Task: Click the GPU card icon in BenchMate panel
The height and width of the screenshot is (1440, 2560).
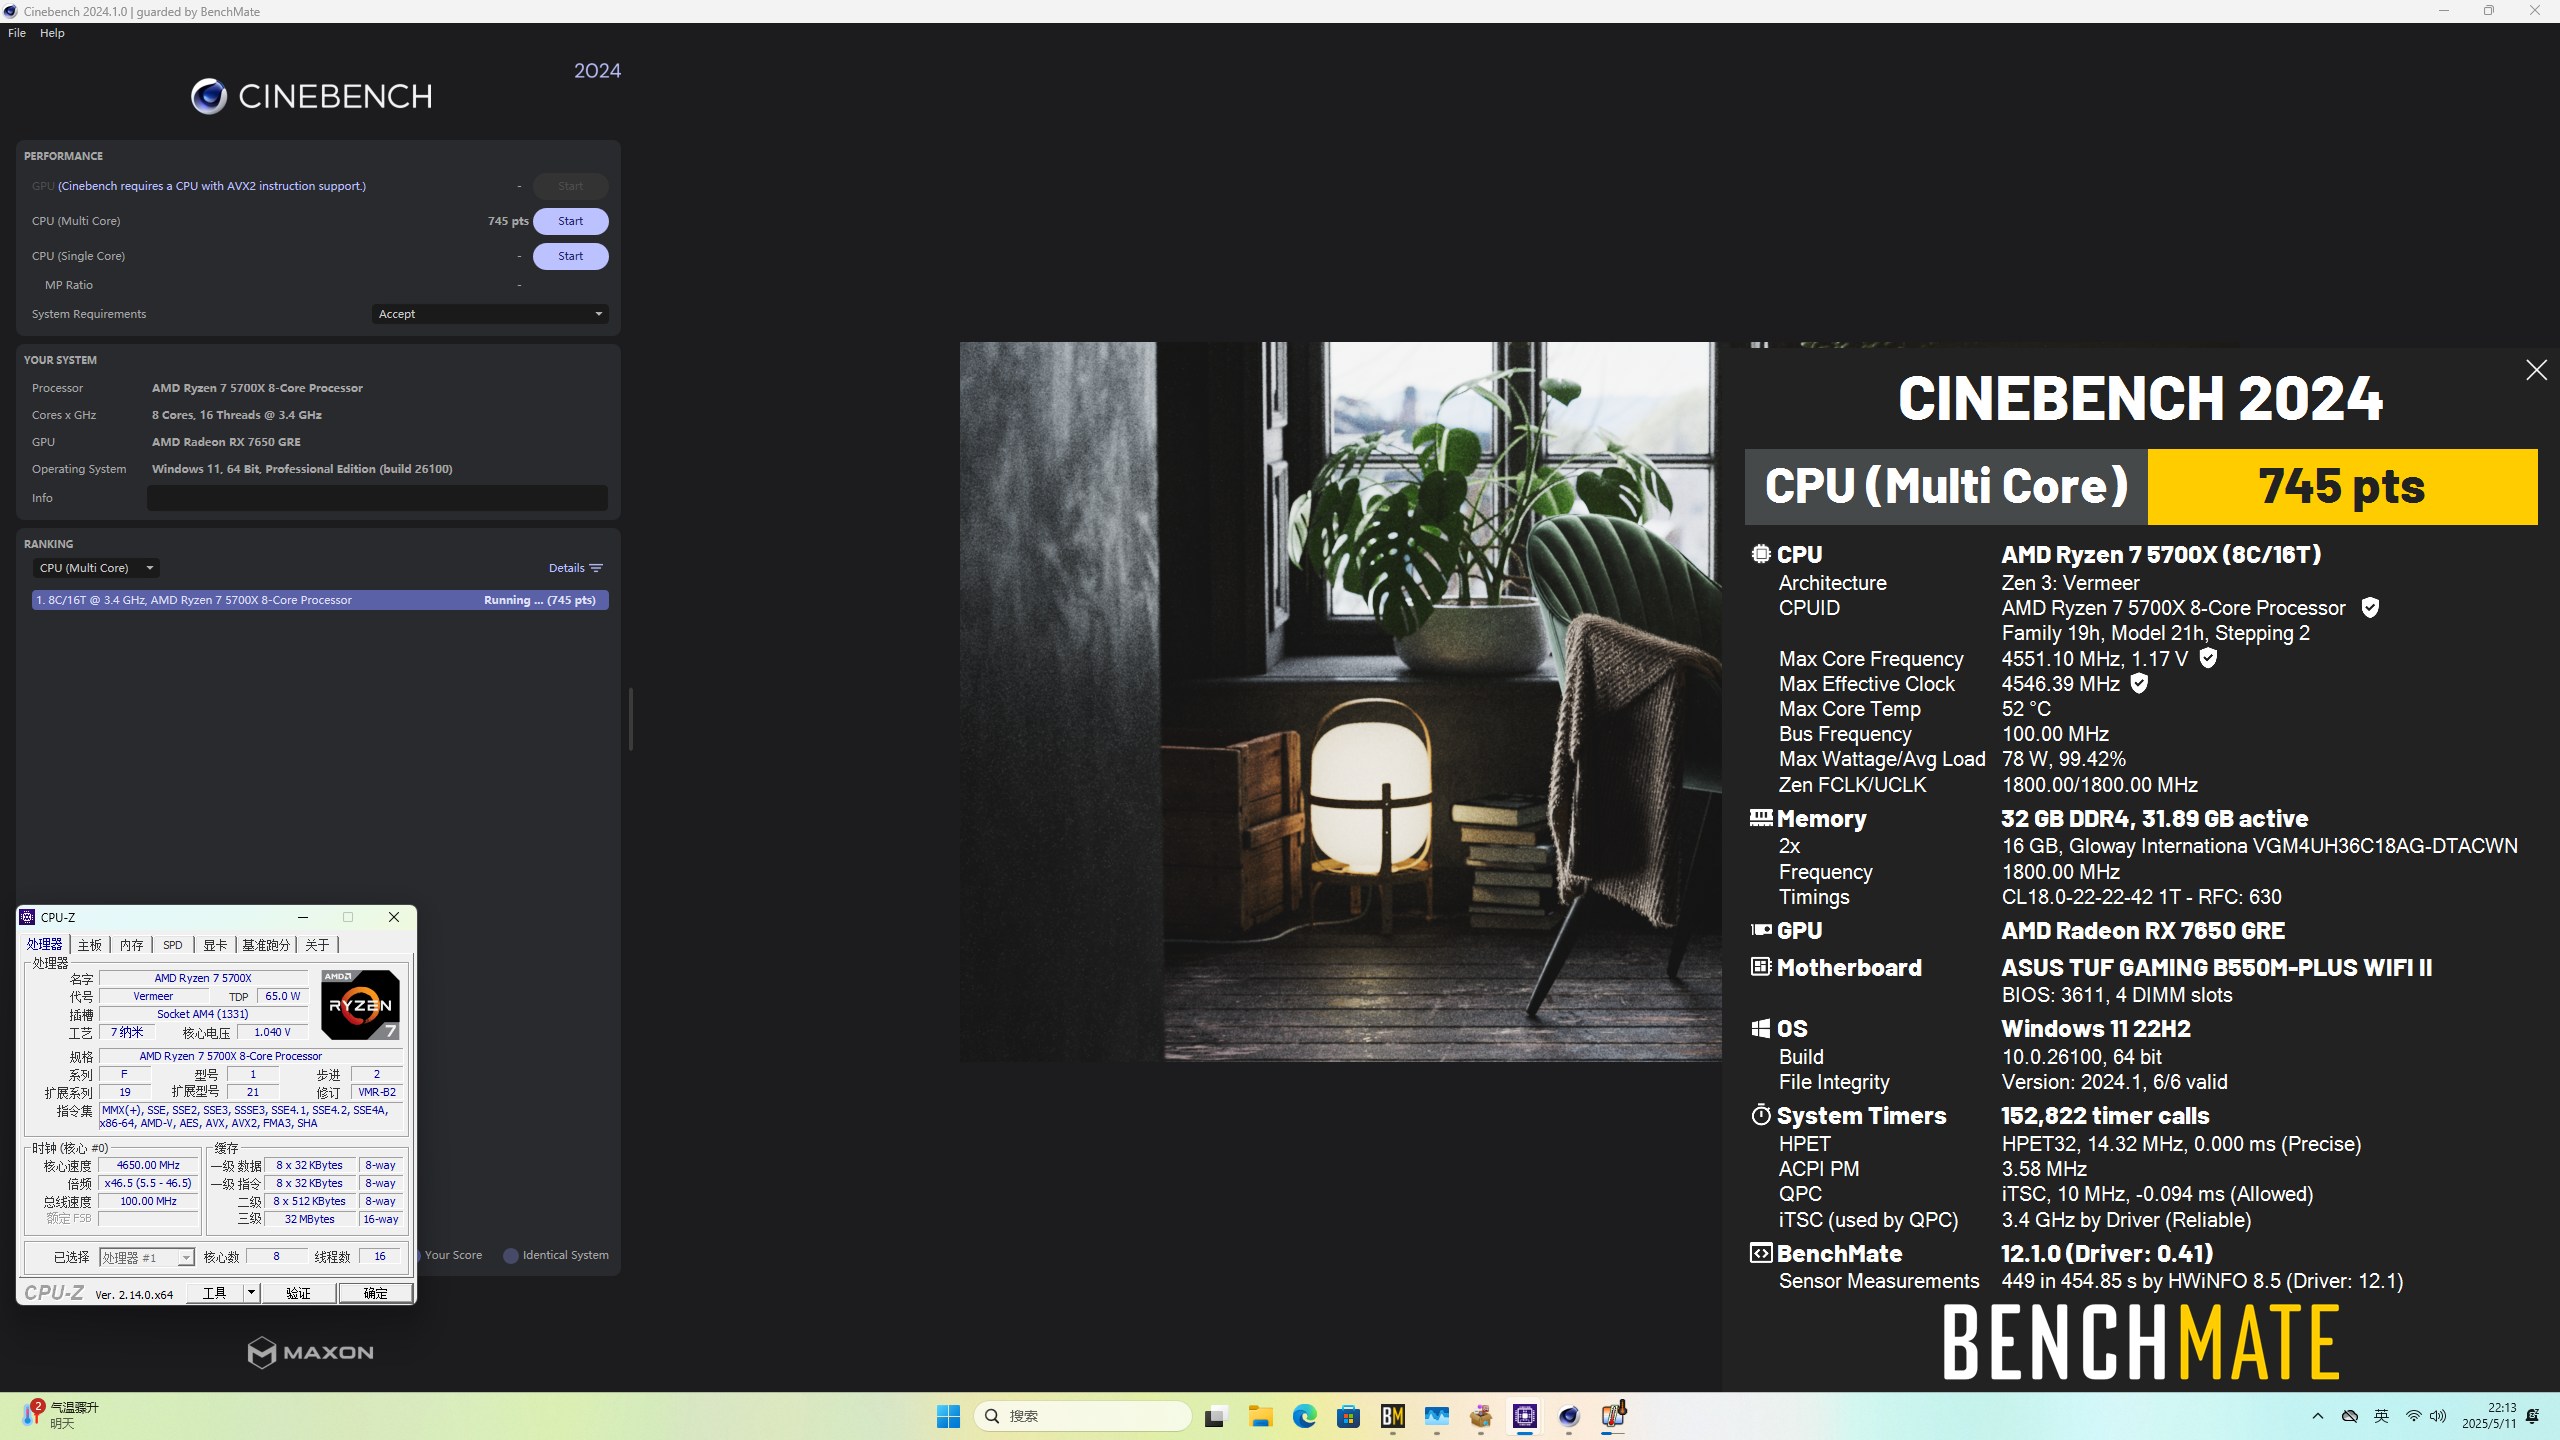Action: pyautogui.click(x=1760, y=930)
